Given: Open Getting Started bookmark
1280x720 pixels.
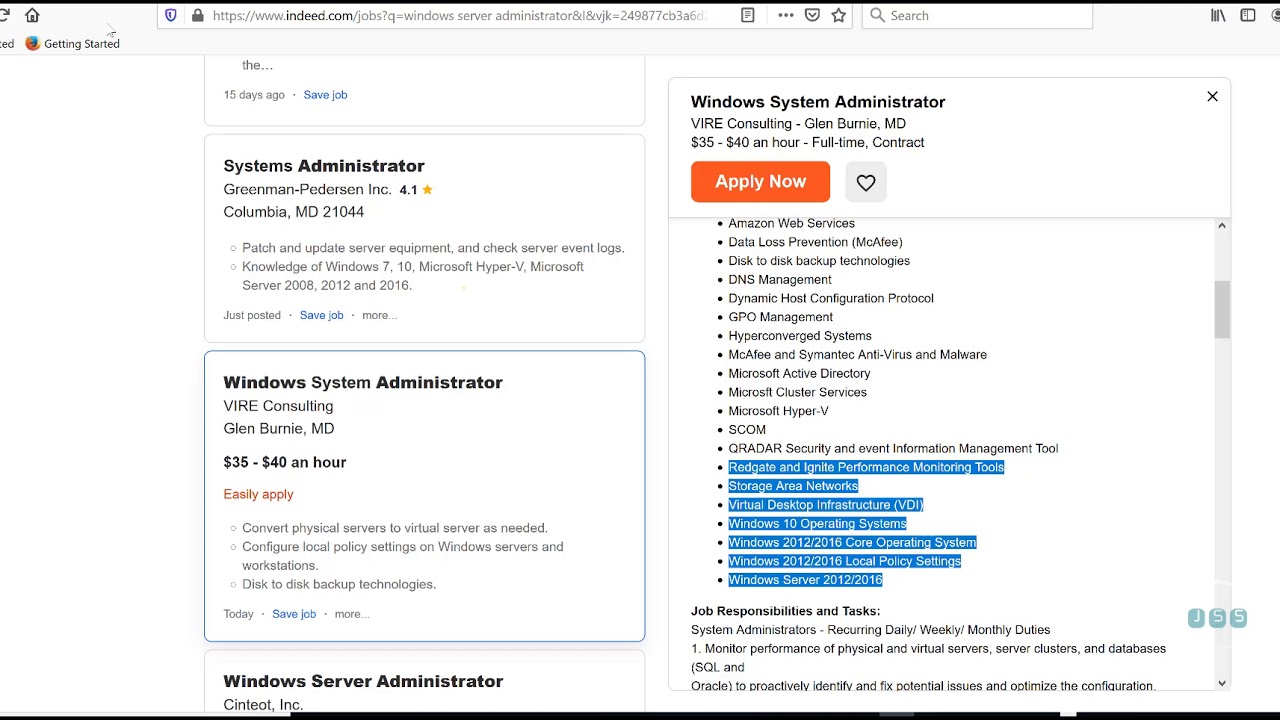Looking at the screenshot, I should [72, 43].
